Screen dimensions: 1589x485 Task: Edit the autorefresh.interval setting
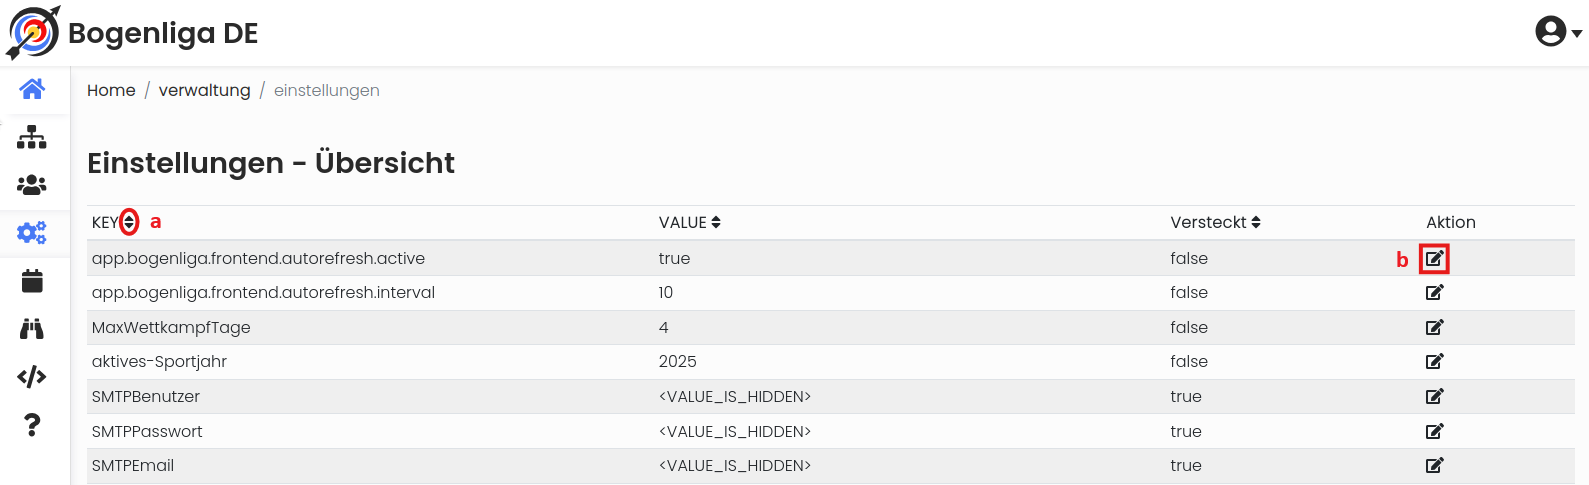(1435, 293)
